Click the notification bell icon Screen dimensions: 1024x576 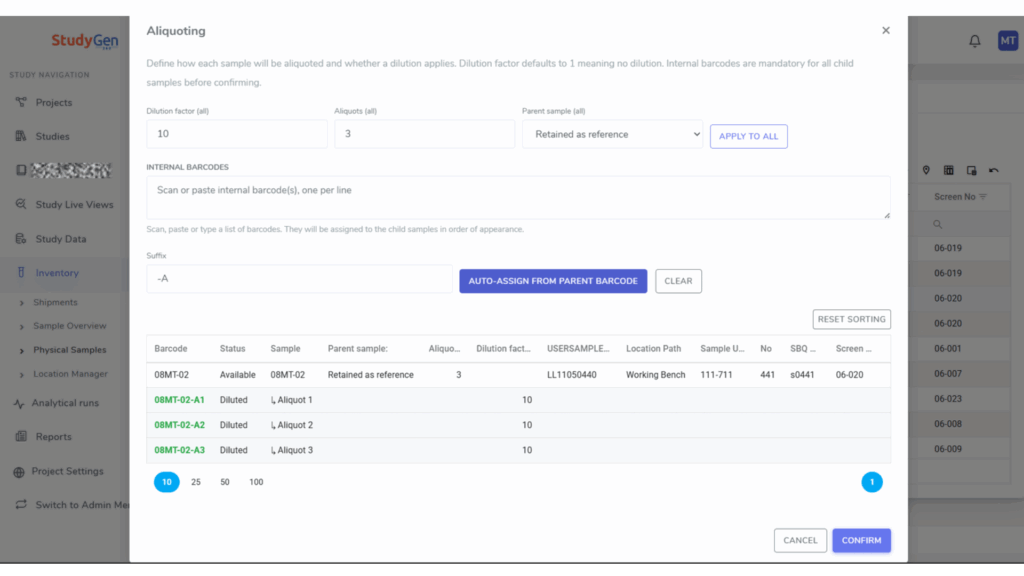[974, 41]
